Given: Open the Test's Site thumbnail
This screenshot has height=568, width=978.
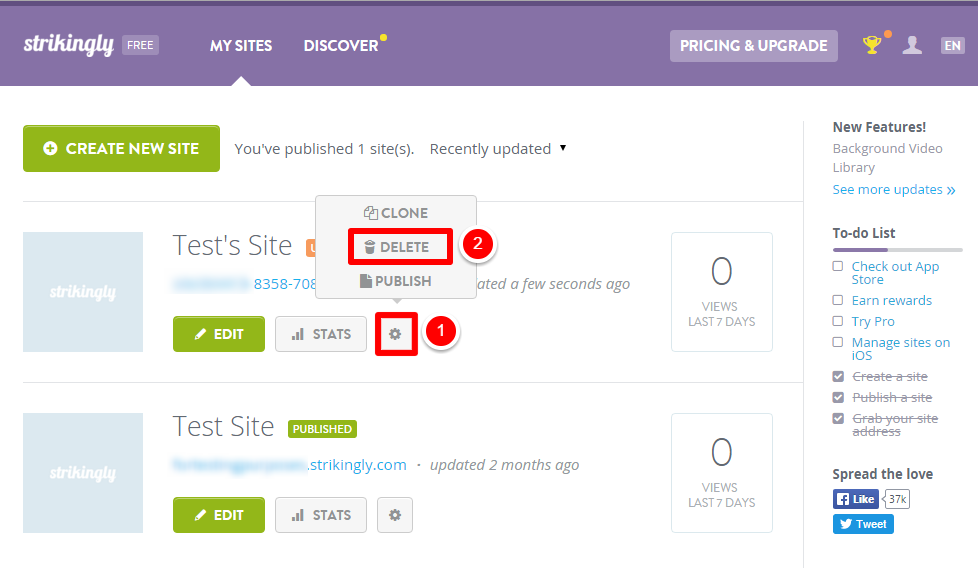Looking at the screenshot, I should [83, 292].
